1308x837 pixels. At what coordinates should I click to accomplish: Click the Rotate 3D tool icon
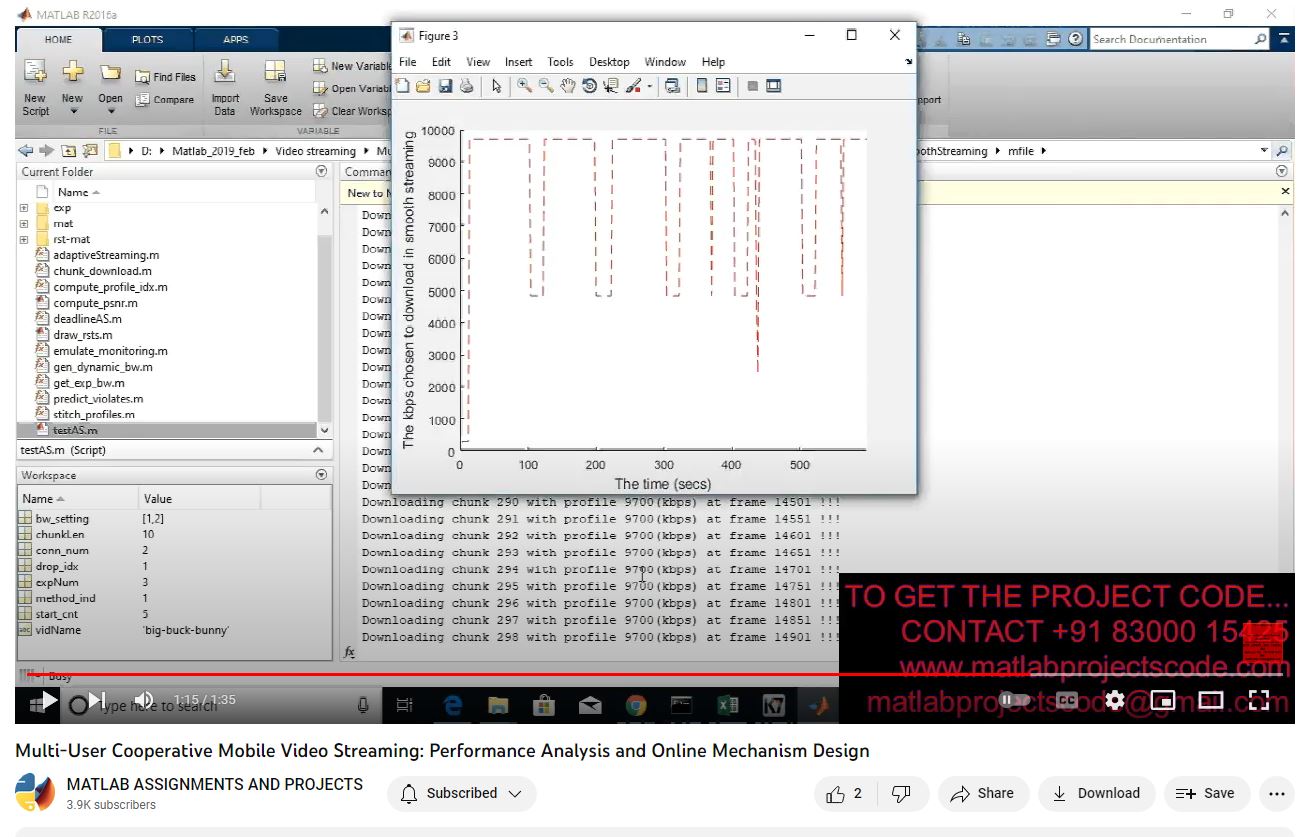coord(589,87)
